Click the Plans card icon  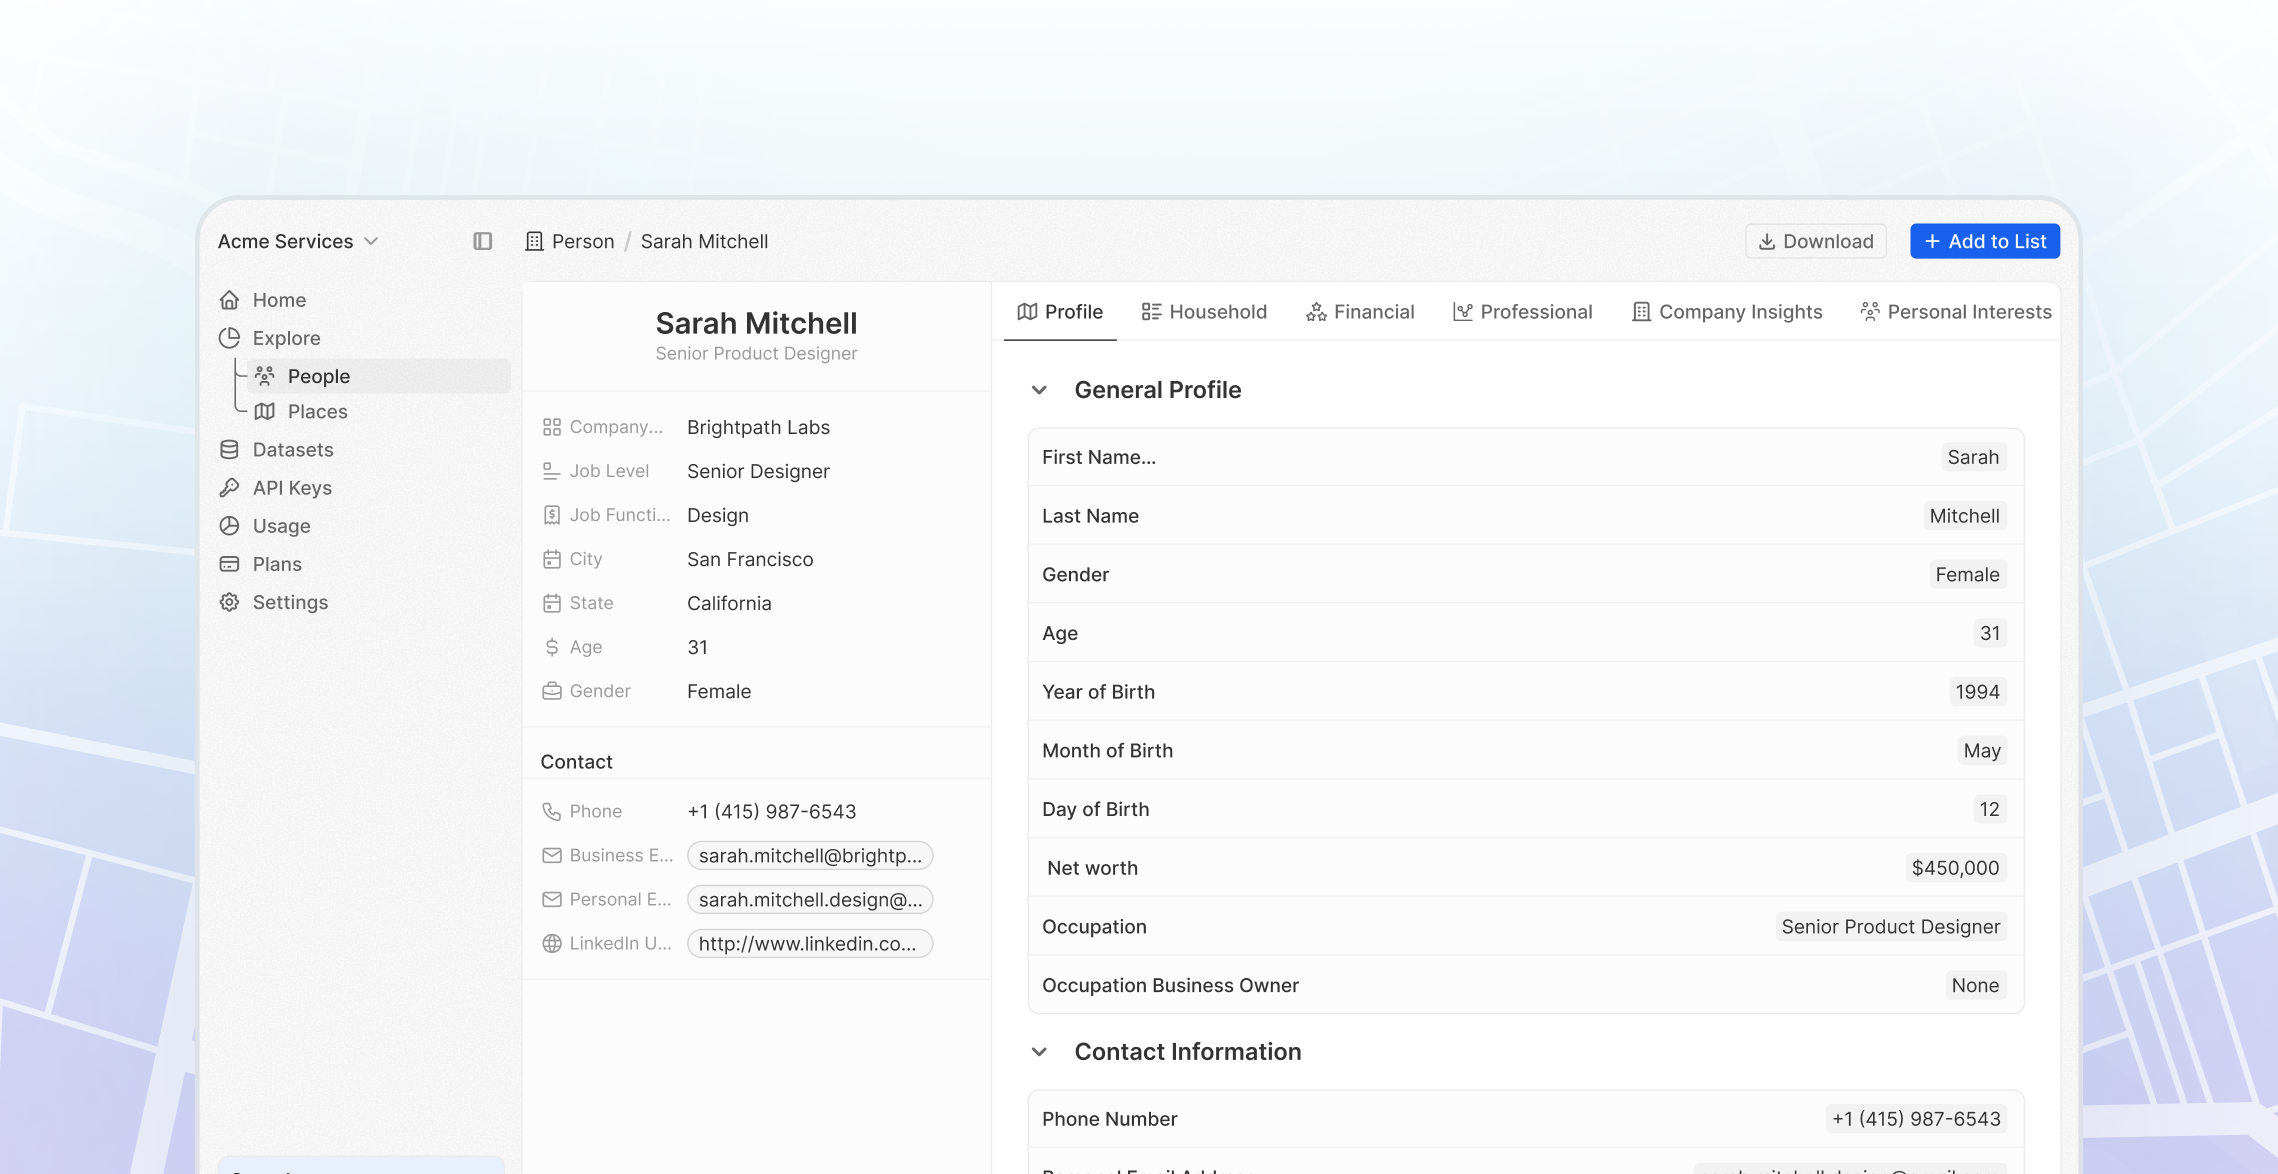(x=230, y=564)
